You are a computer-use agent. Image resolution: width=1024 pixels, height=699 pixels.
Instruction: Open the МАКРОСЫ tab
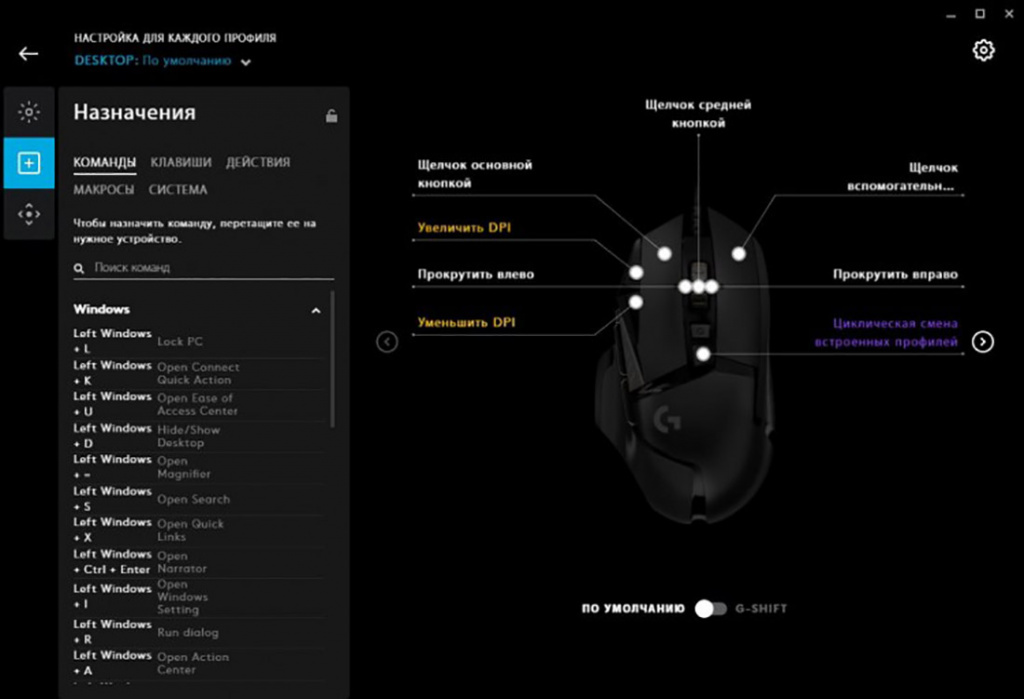[103, 189]
